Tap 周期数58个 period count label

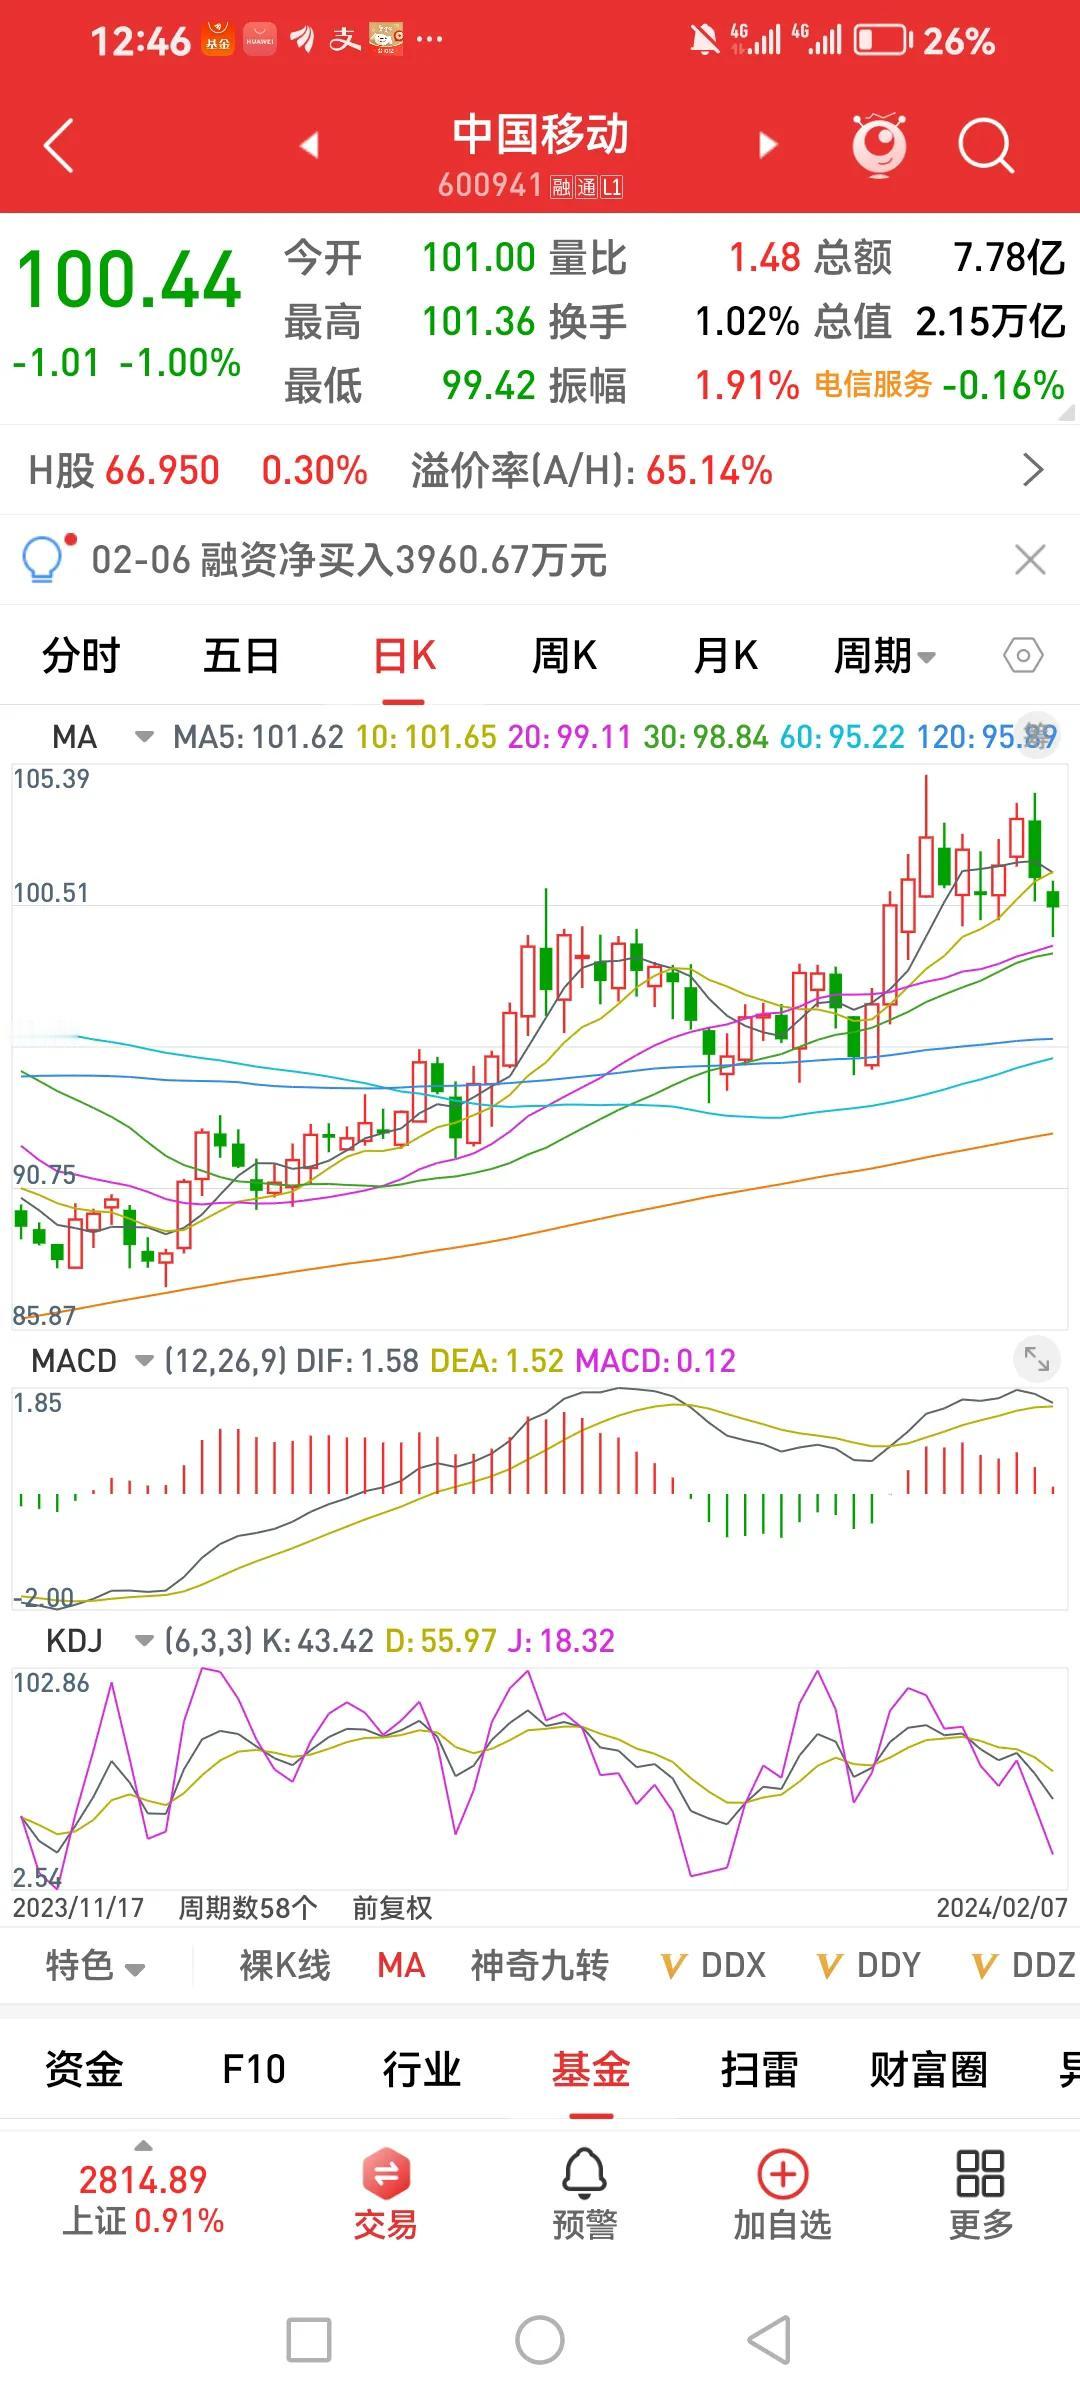[x=248, y=1908]
